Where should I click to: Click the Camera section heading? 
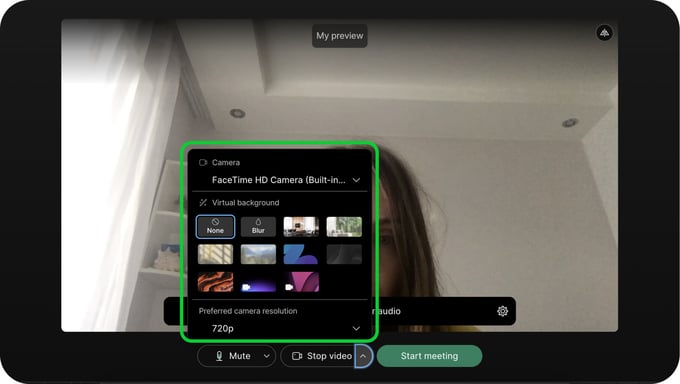tap(226, 163)
